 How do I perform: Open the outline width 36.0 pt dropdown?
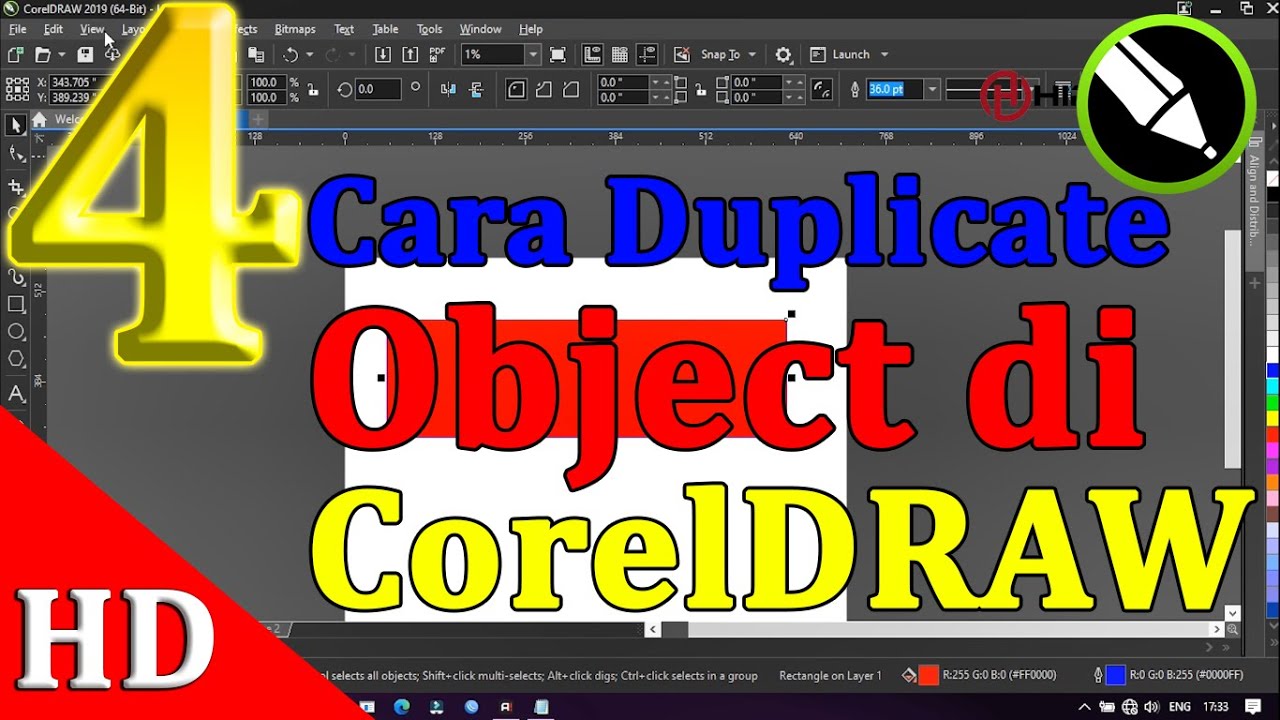click(x=932, y=89)
